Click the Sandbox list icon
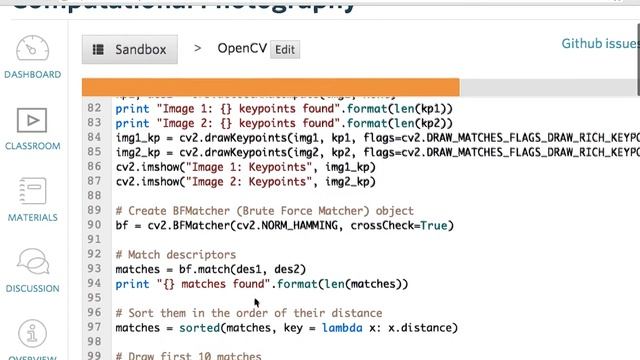 tap(98, 49)
